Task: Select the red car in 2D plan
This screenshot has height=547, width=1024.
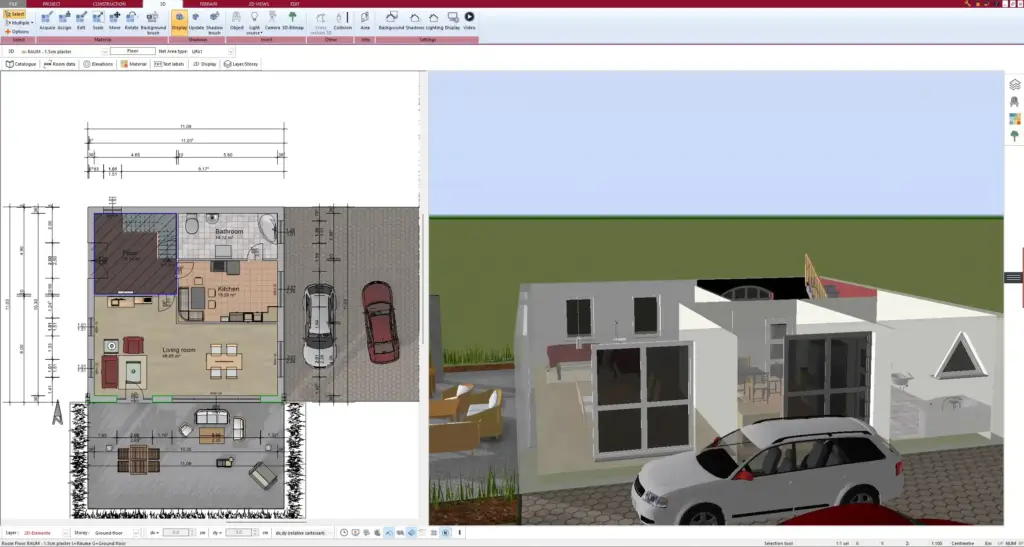Action: click(x=380, y=322)
